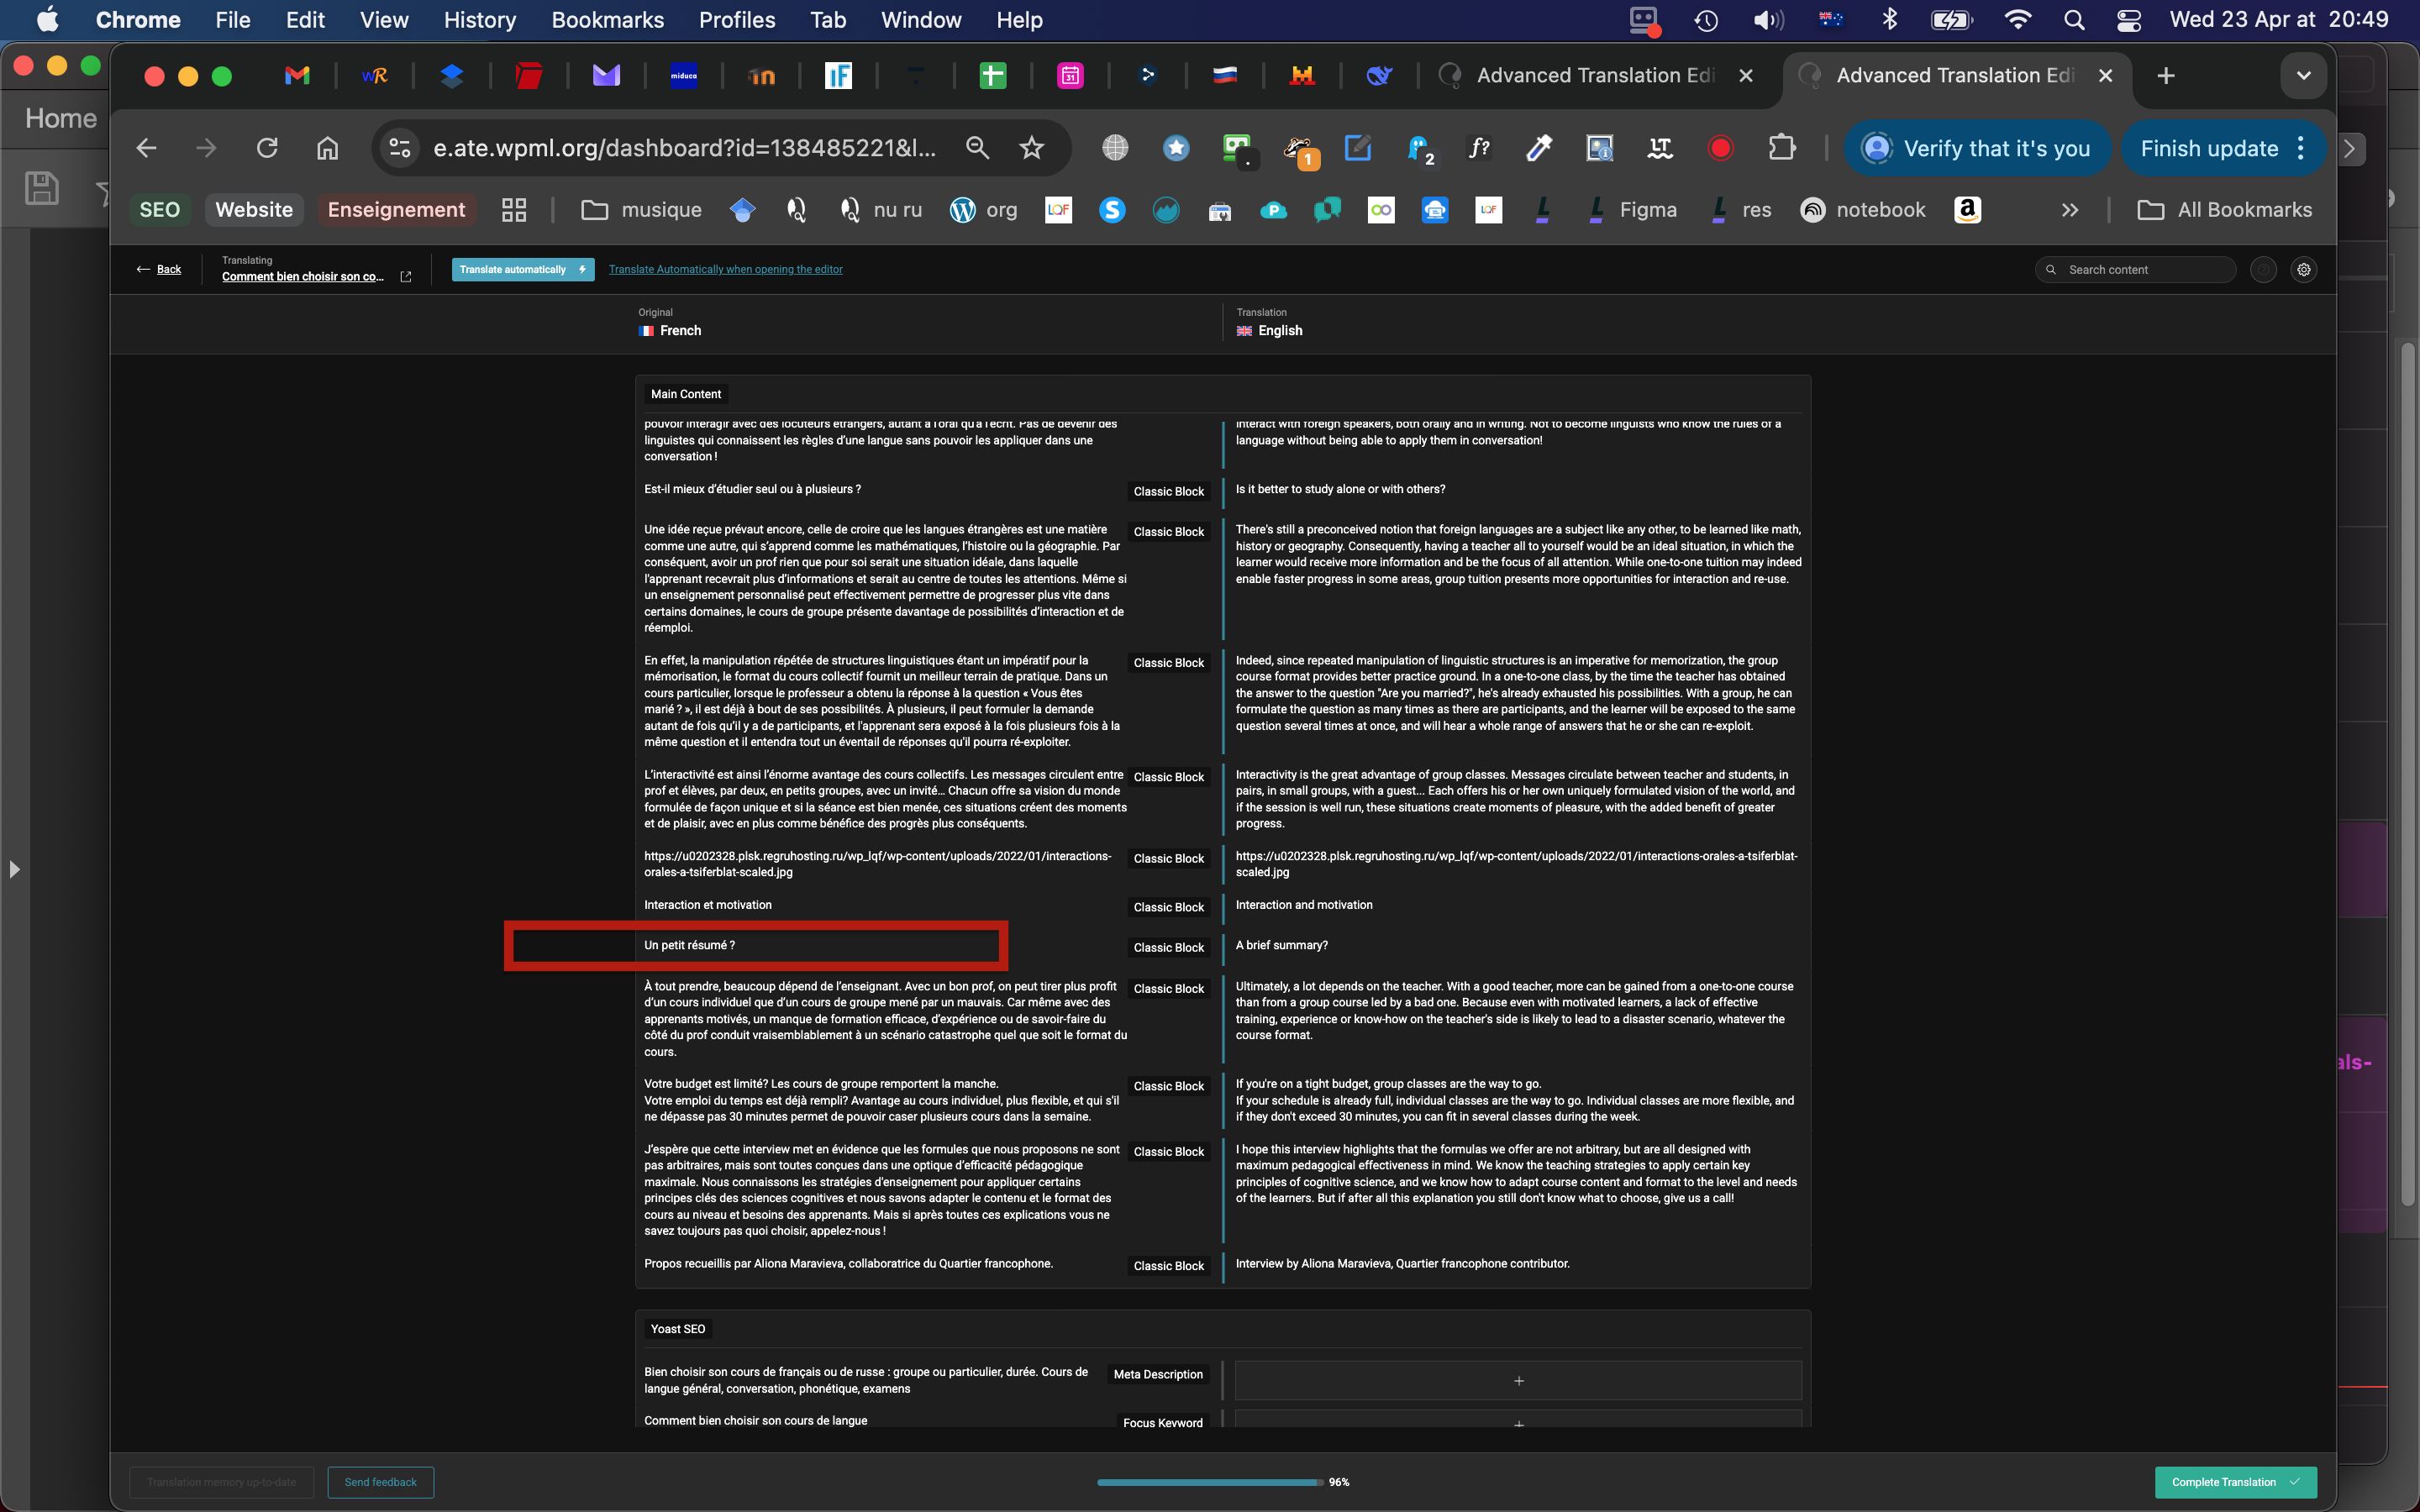The width and height of the screenshot is (2420, 1512).
Task: Bookmark this page with the star icon
Action: [1031, 148]
